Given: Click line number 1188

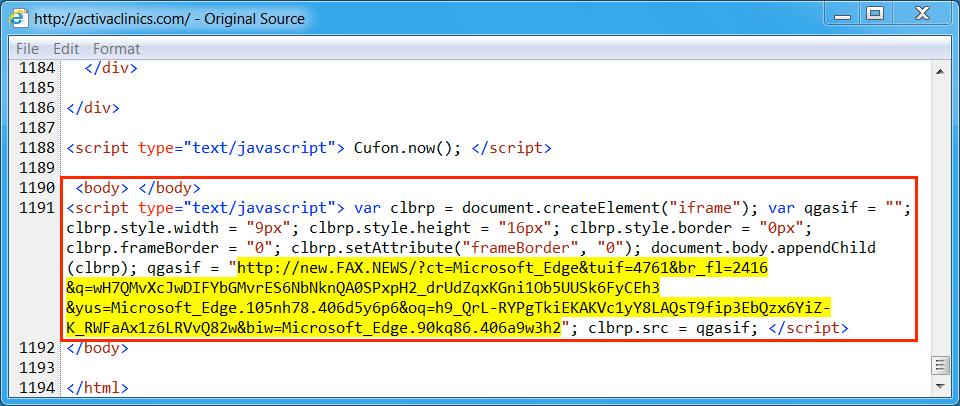Looking at the screenshot, I should click(x=36, y=148).
